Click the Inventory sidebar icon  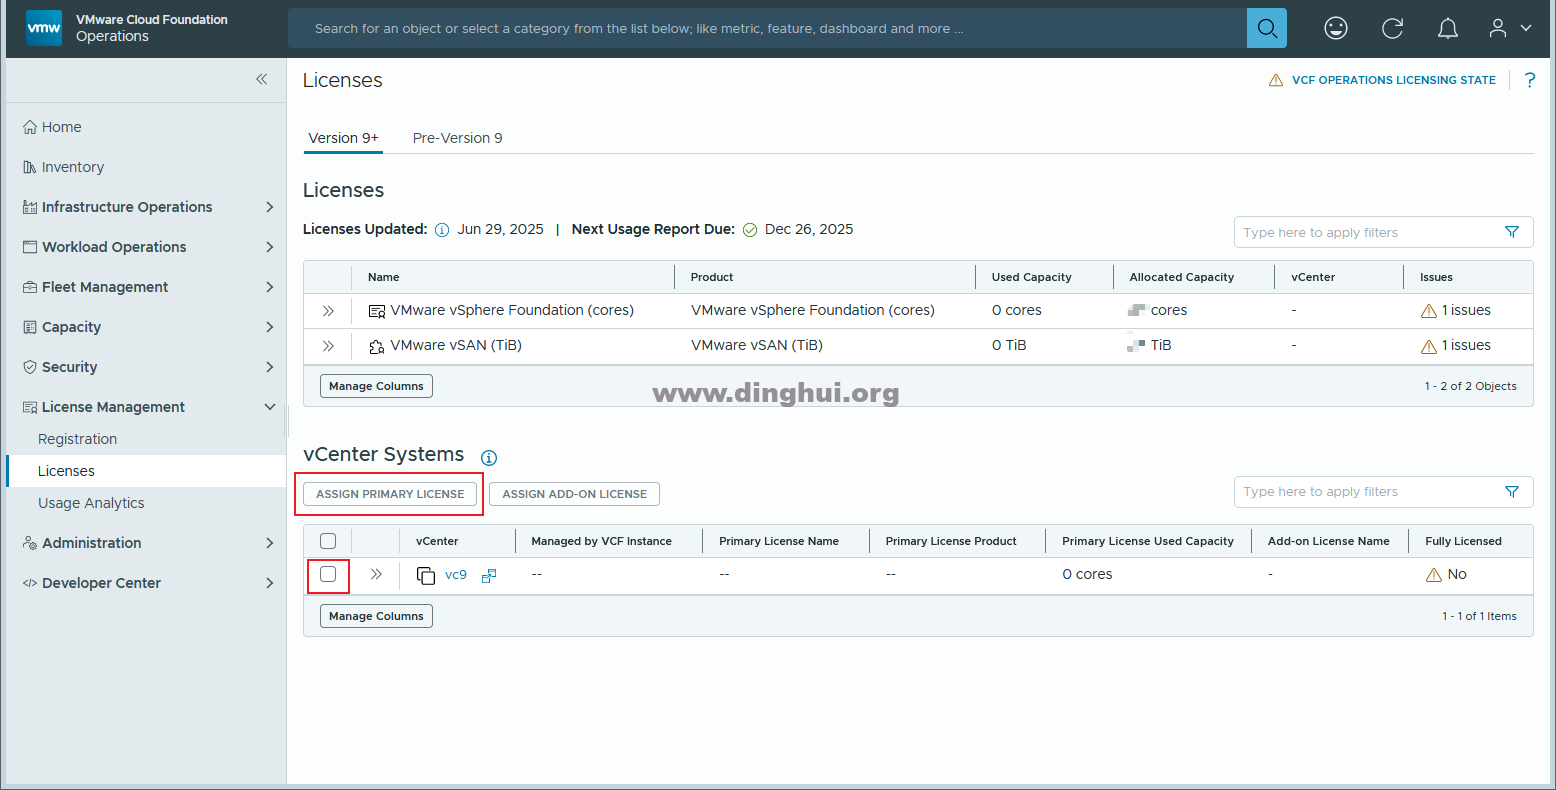30,167
